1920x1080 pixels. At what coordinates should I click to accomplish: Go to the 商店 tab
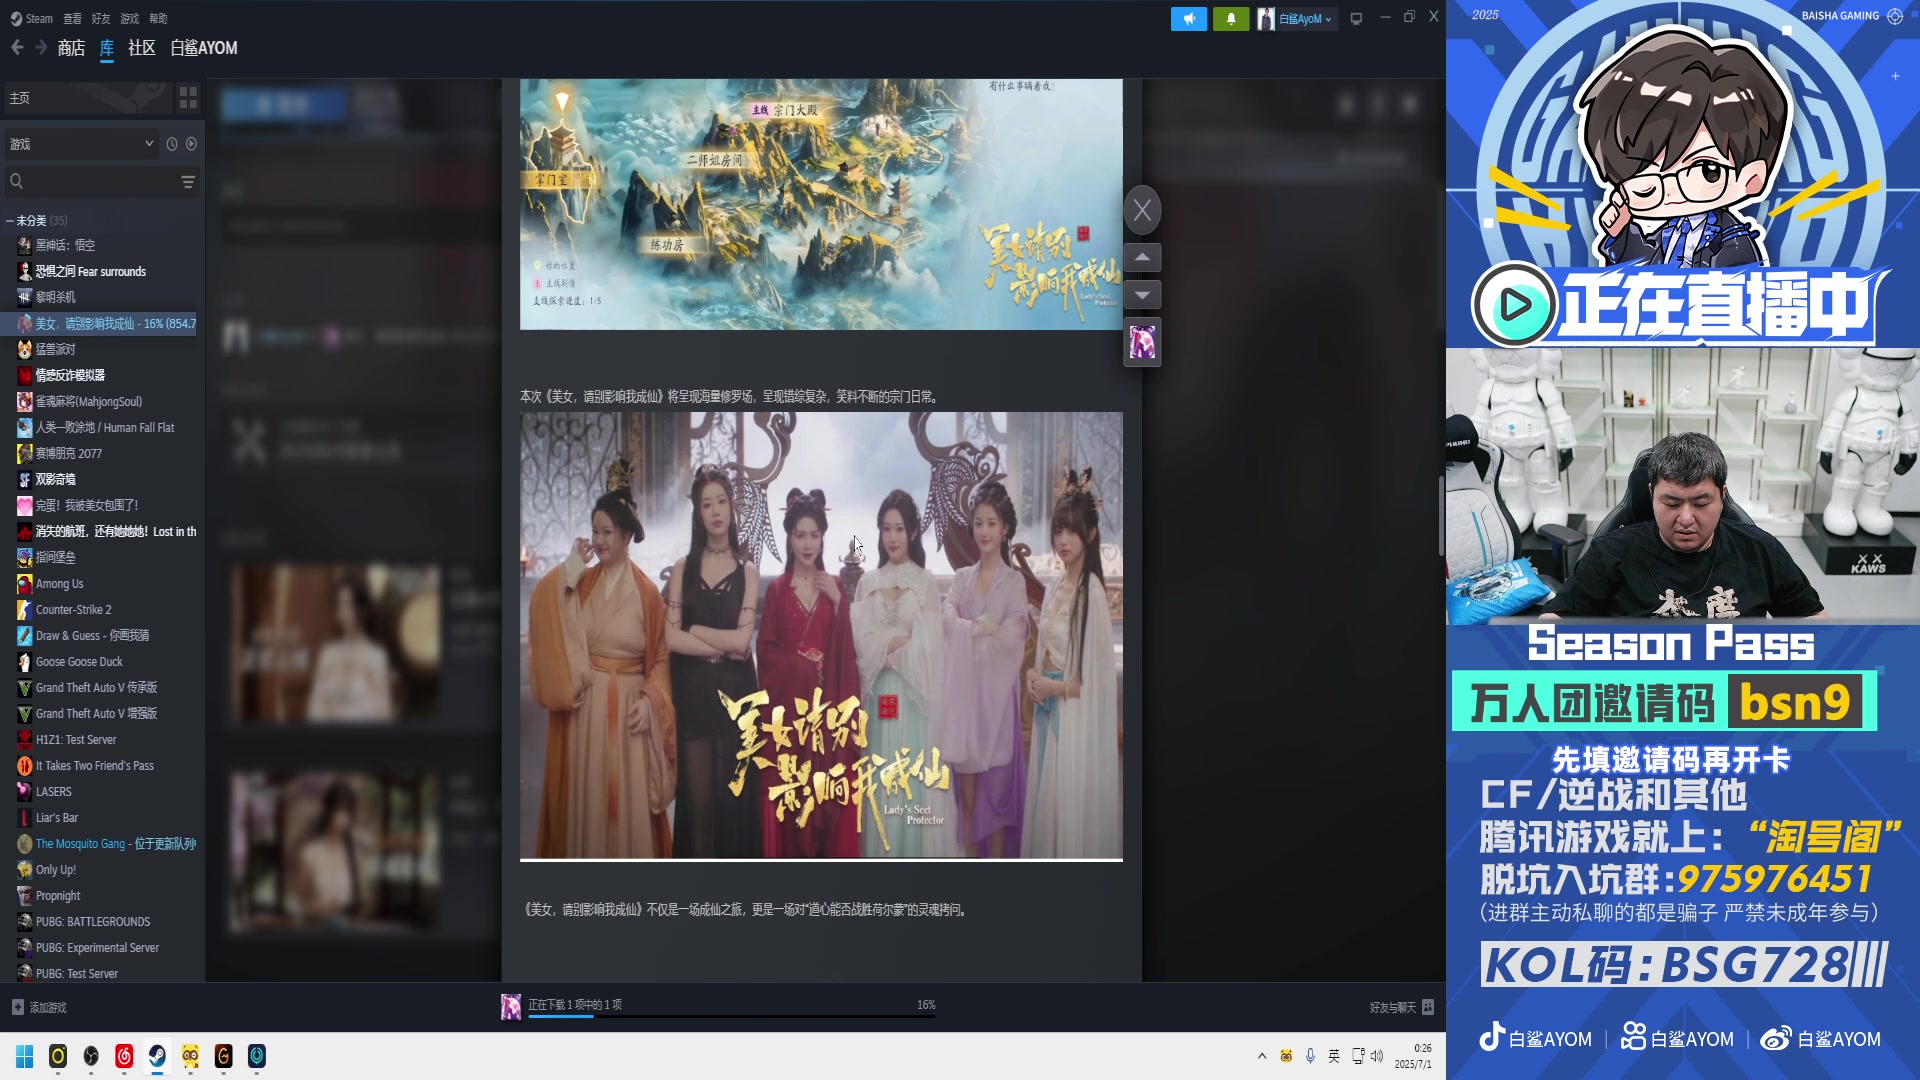point(71,48)
